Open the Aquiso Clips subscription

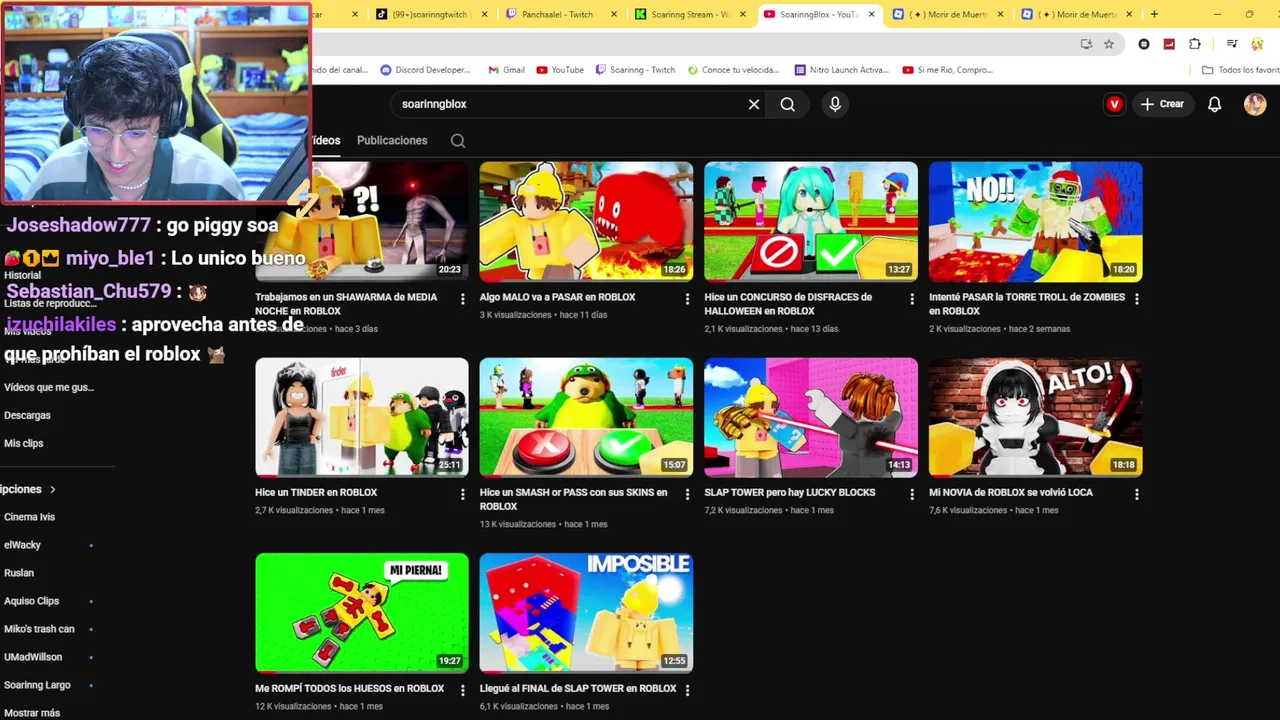(31, 601)
